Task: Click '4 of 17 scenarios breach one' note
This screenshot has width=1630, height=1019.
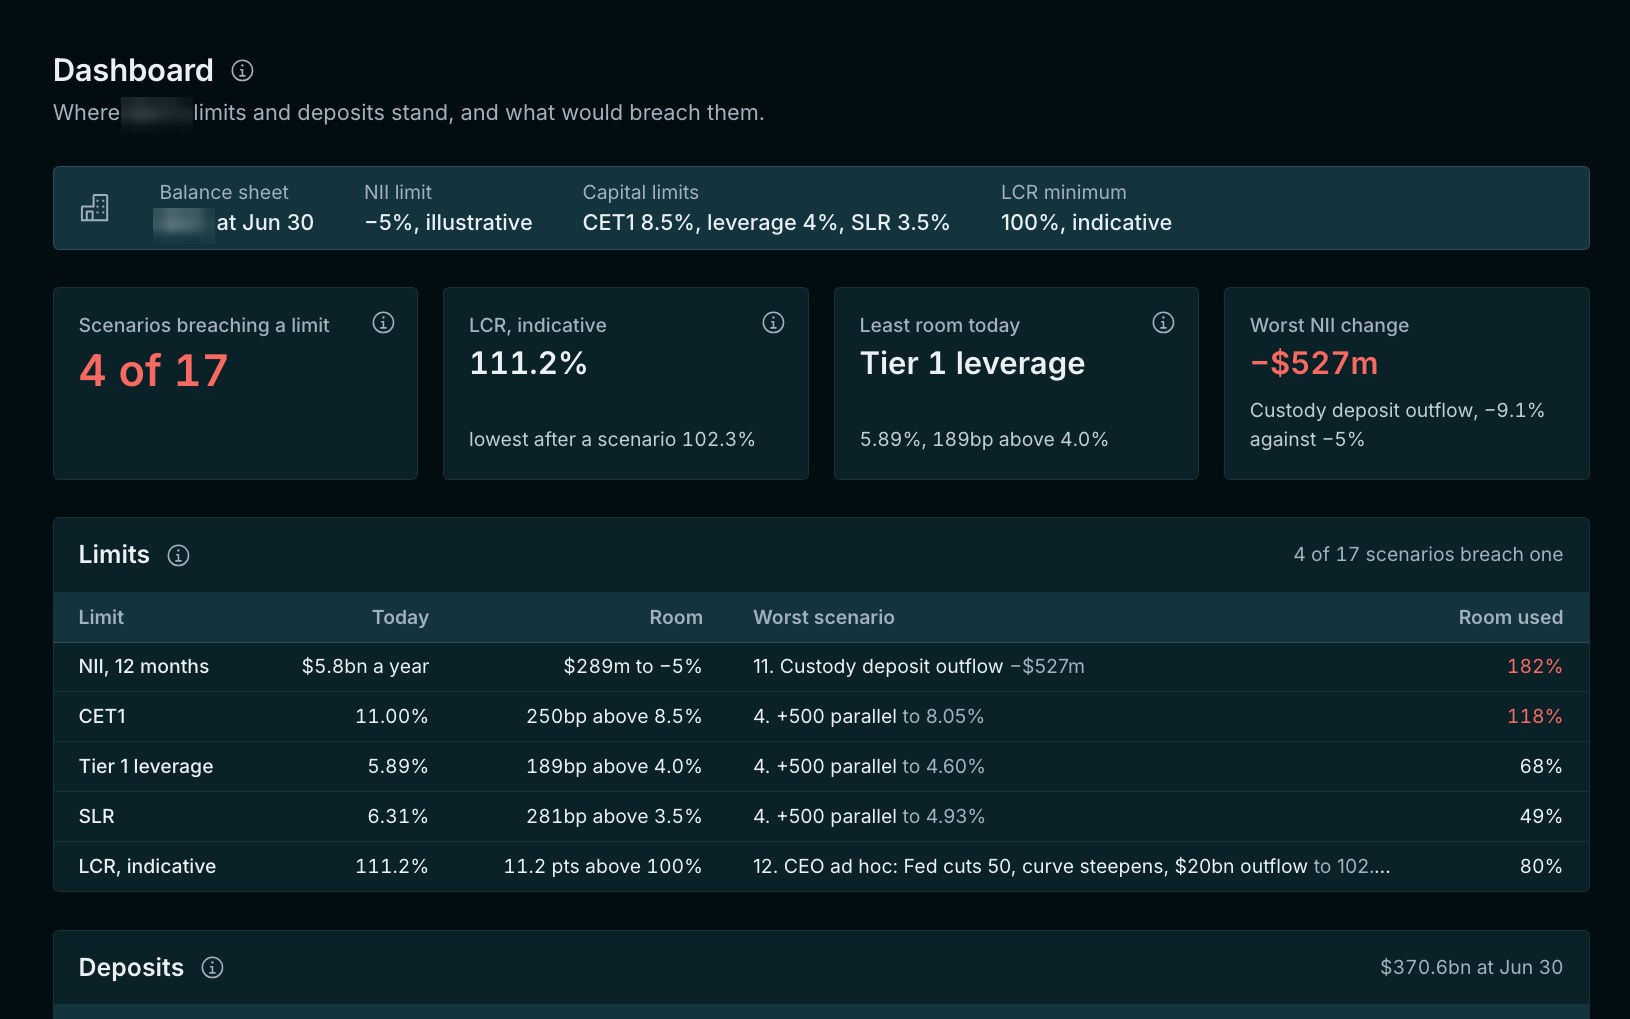Action: (1428, 554)
